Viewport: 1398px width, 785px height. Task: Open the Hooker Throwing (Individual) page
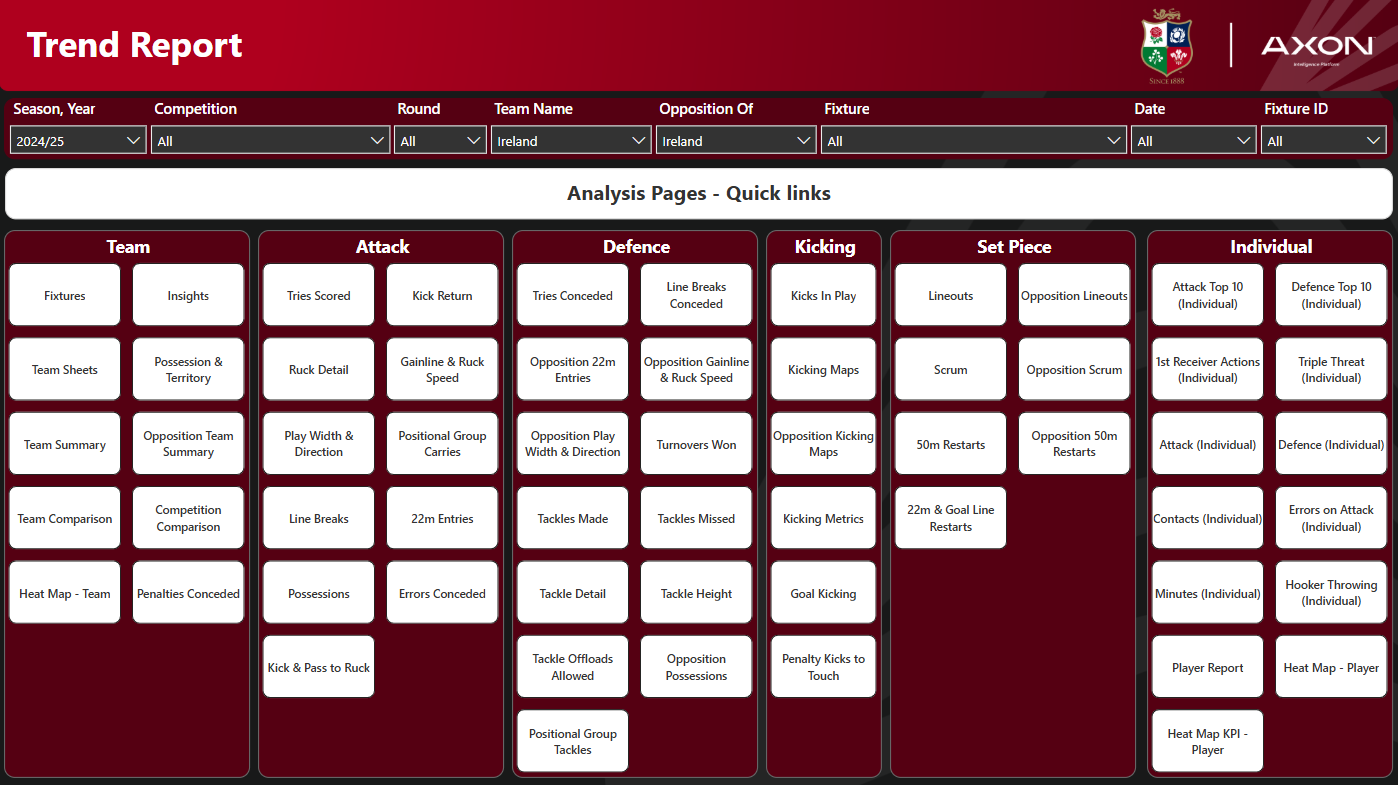tap(1331, 592)
